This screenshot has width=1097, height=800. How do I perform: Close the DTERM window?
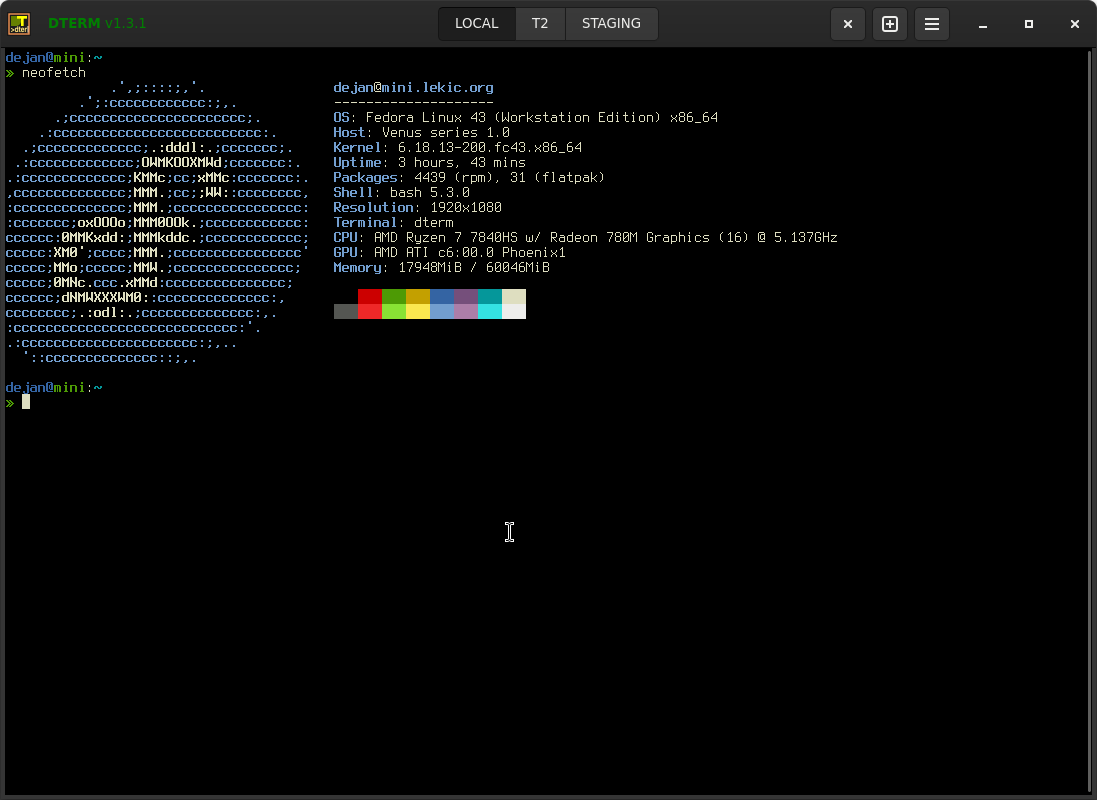coord(1075,24)
